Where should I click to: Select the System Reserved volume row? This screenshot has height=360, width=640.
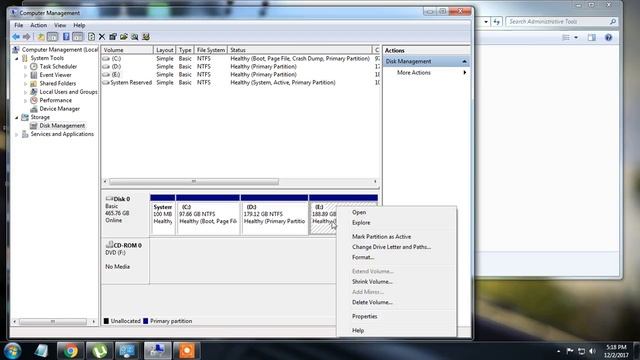pos(240,82)
